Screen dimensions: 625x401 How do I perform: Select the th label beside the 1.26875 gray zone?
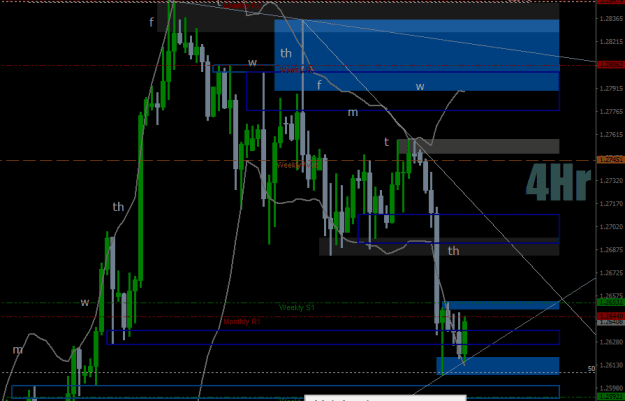point(453,251)
